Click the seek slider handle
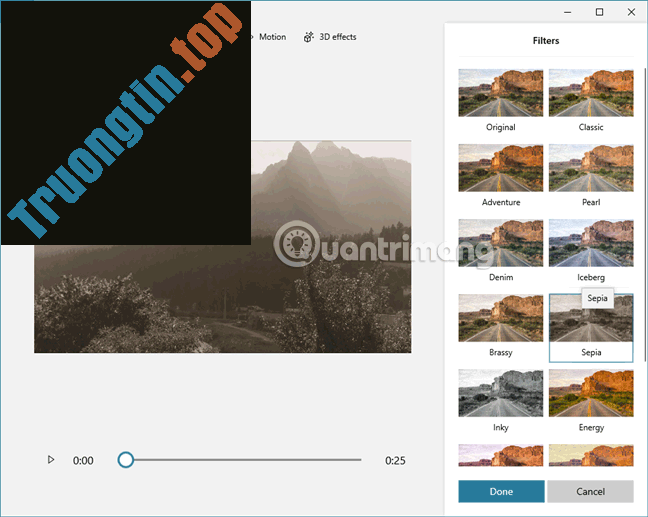Viewport: 648px width, 517px height. tap(126, 460)
